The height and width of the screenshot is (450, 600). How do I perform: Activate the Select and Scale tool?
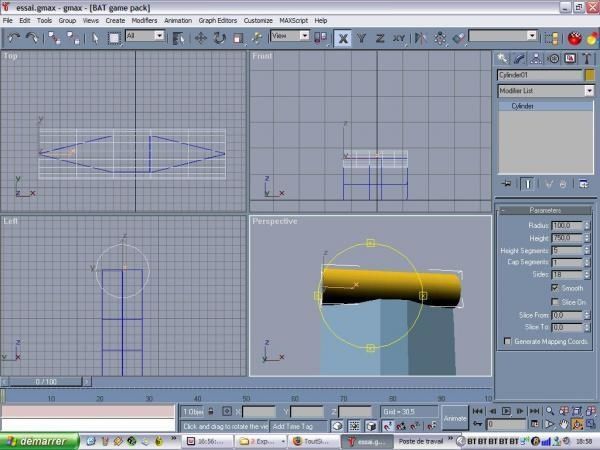click(x=238, y=38)
